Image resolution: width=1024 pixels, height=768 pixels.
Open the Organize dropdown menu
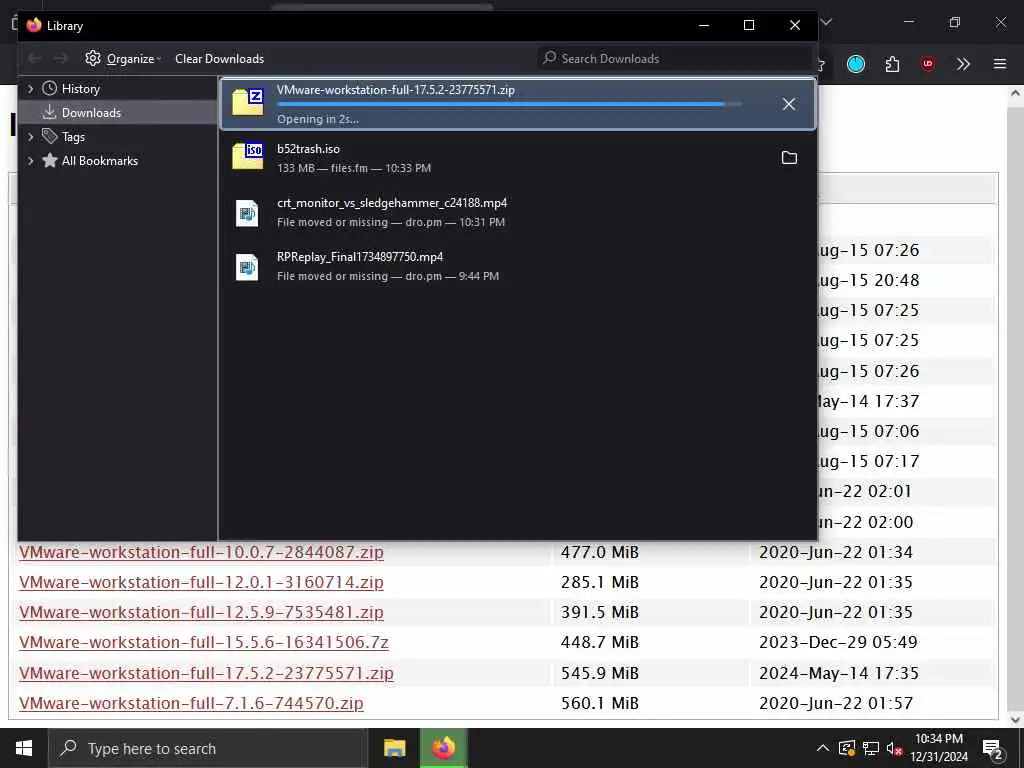click(123, 59)
